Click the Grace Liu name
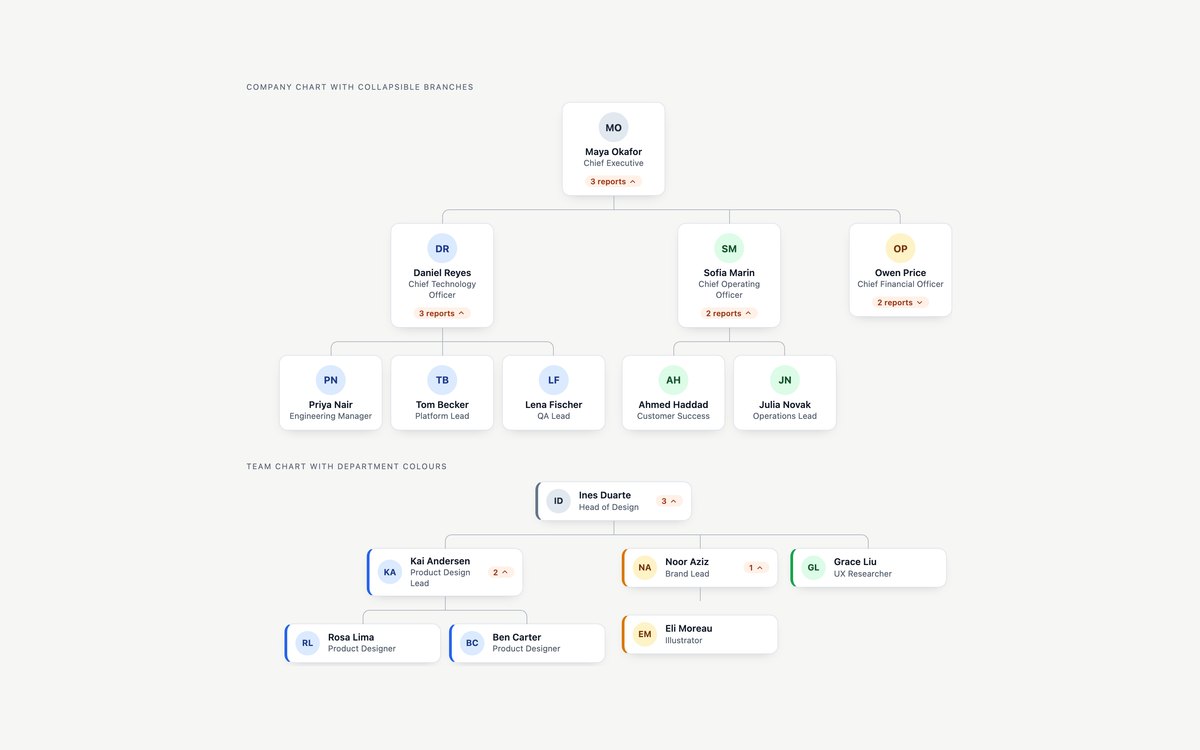 855,562
